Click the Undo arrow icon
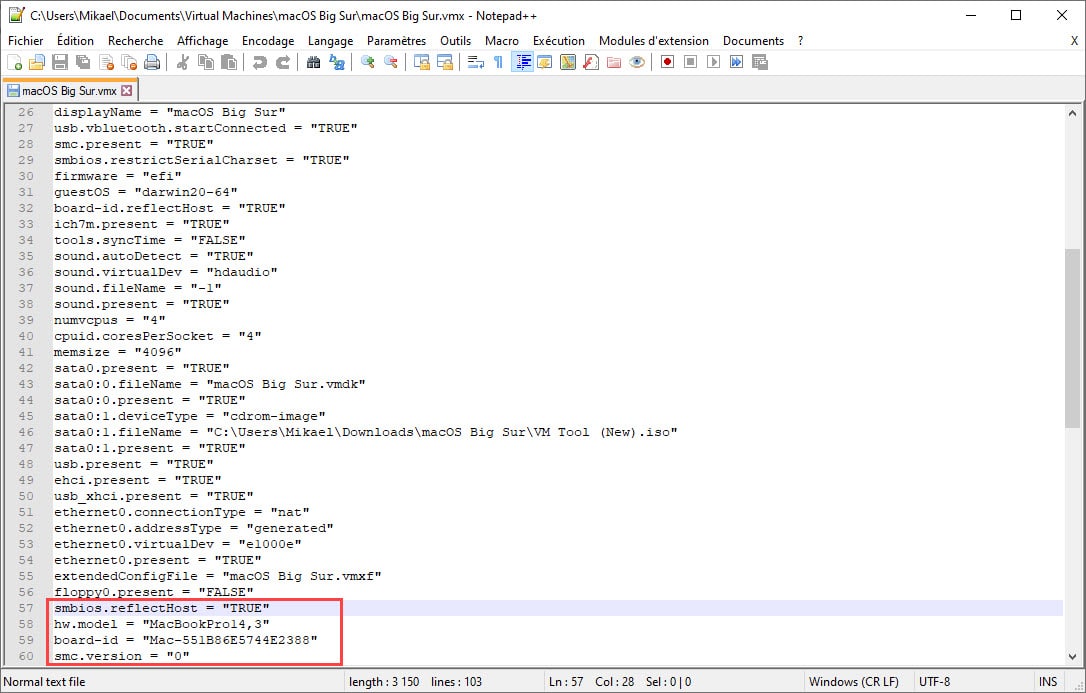 (x=260, y=62)
